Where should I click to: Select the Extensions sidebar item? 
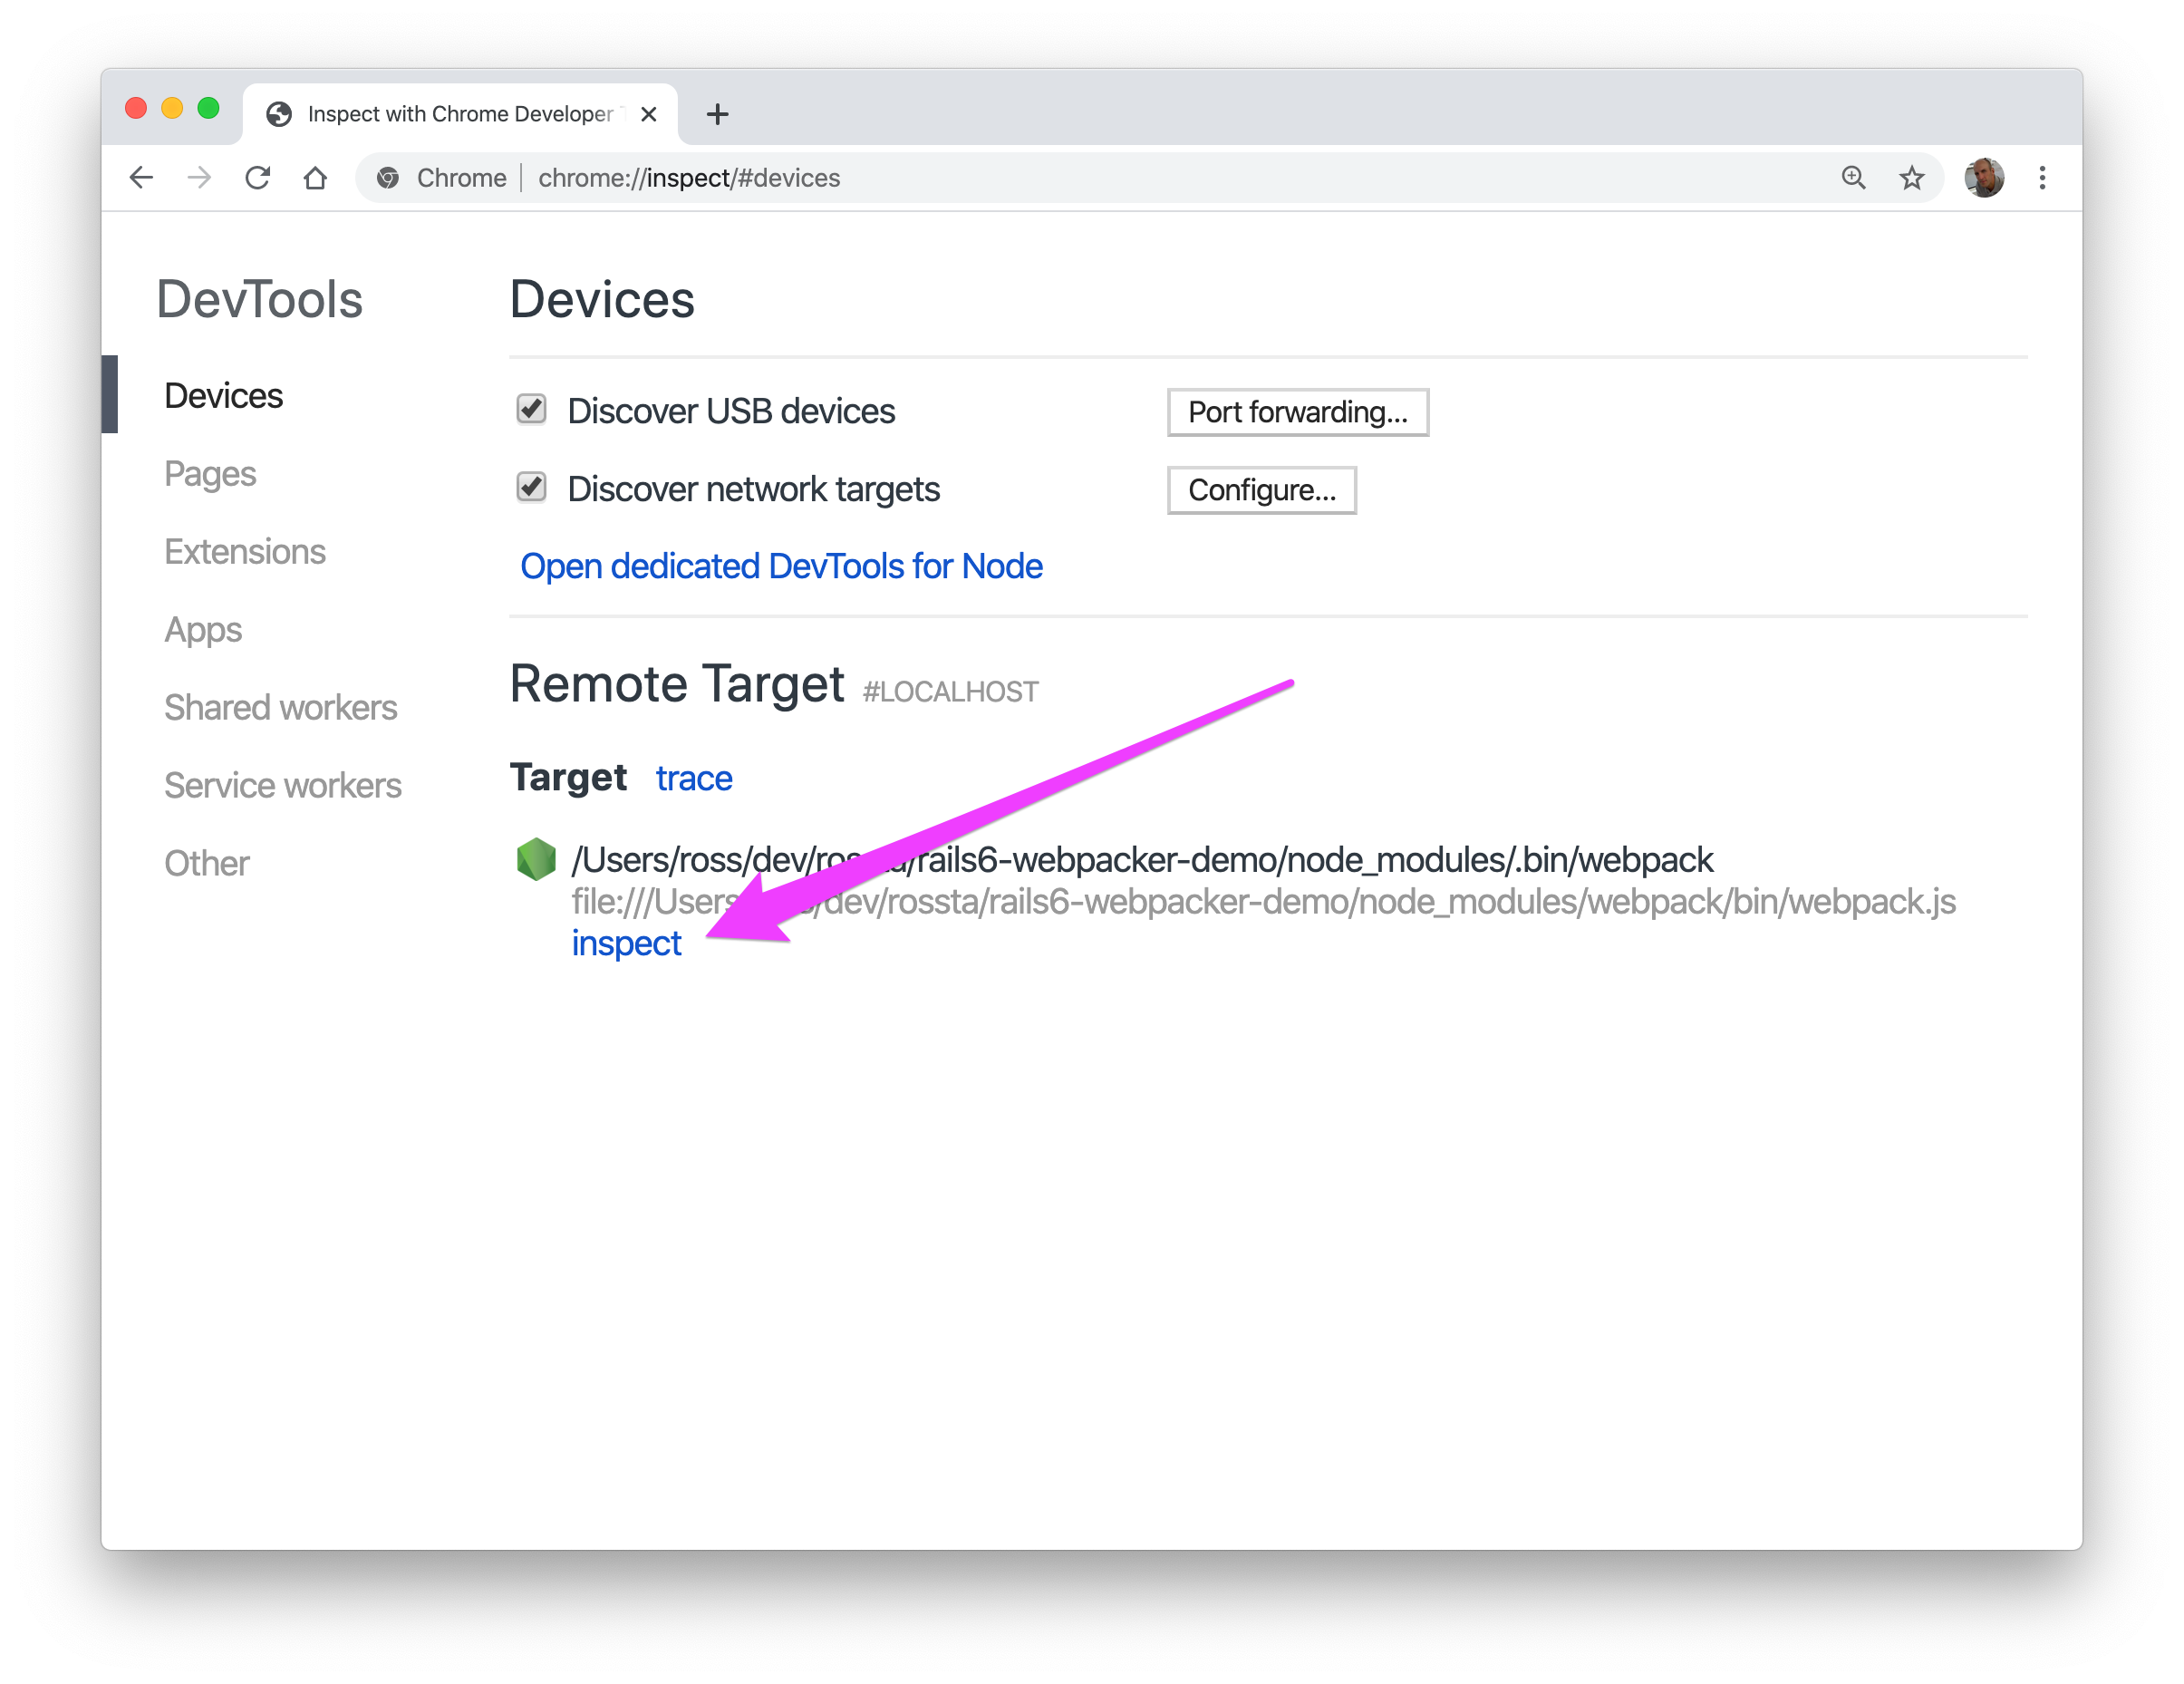click(x=242, y=552)
